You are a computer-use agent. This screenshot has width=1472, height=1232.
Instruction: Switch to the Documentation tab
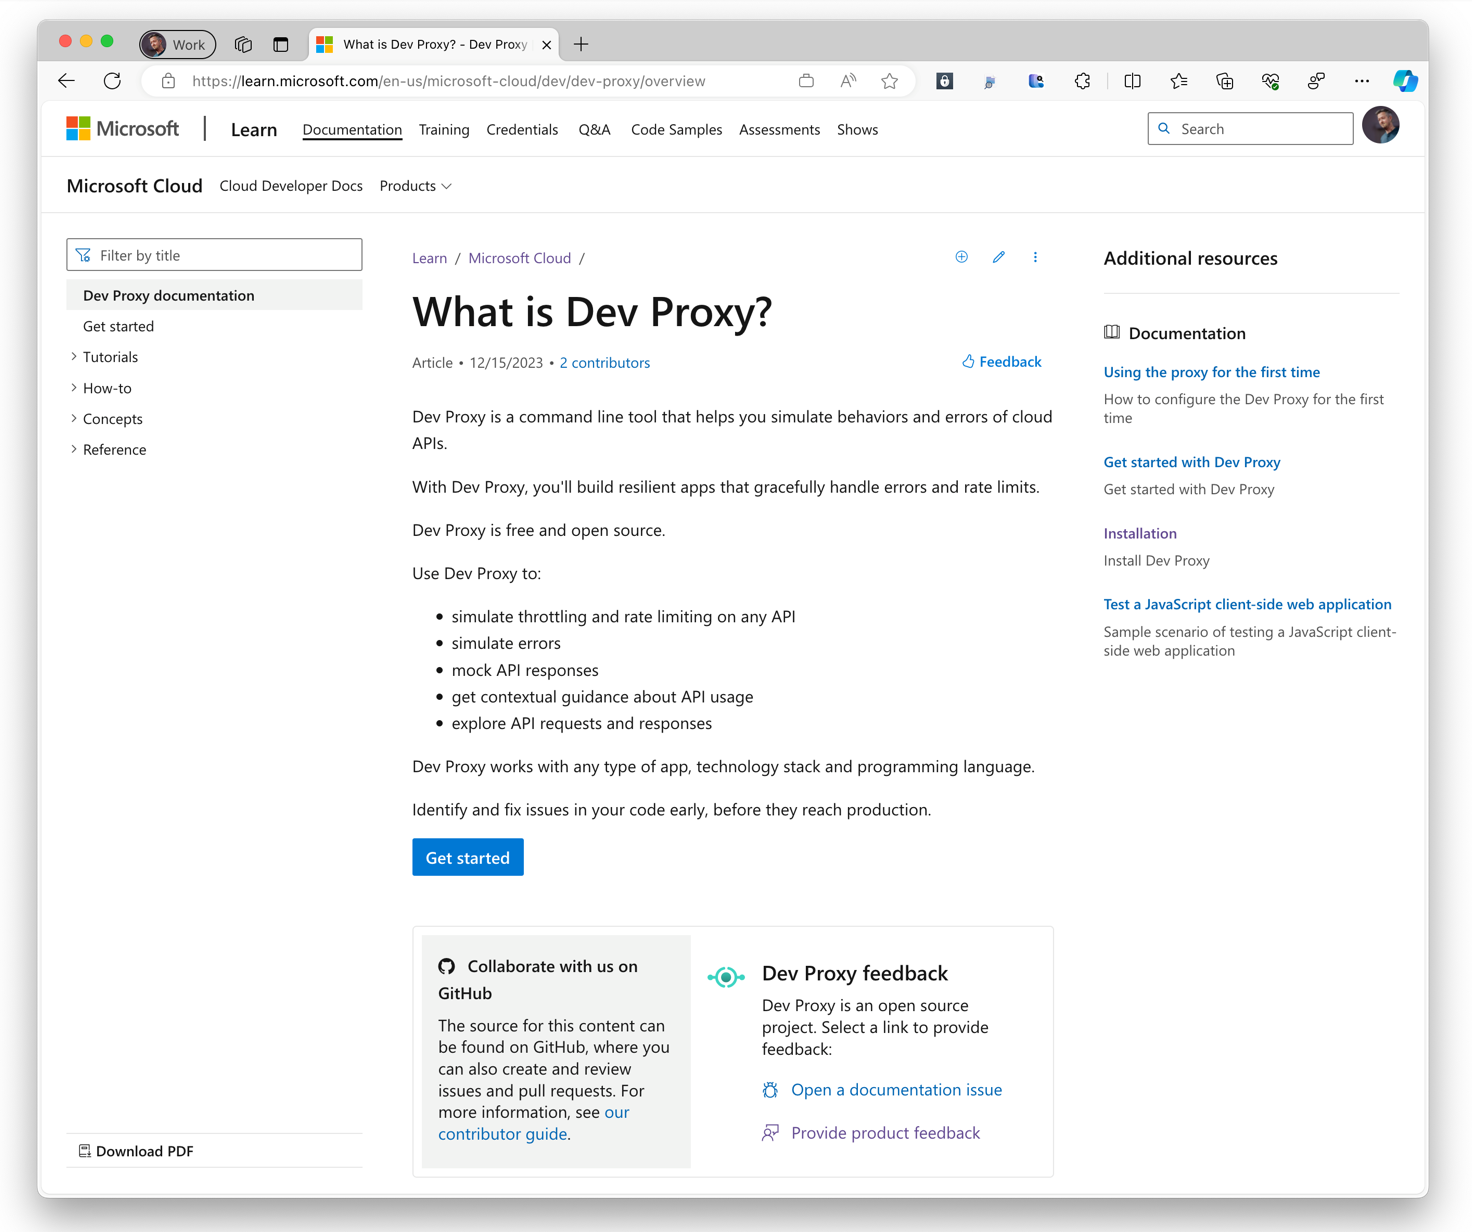(x=352, y=129)
